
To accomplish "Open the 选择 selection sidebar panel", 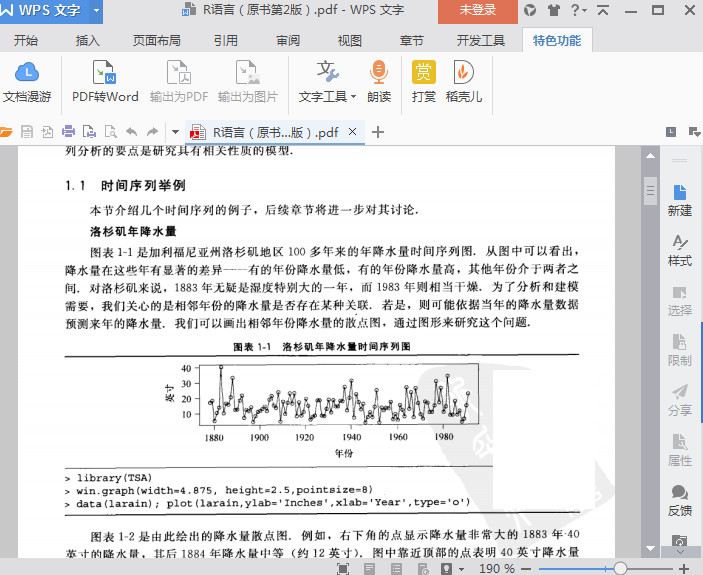I will pos(680,301).
